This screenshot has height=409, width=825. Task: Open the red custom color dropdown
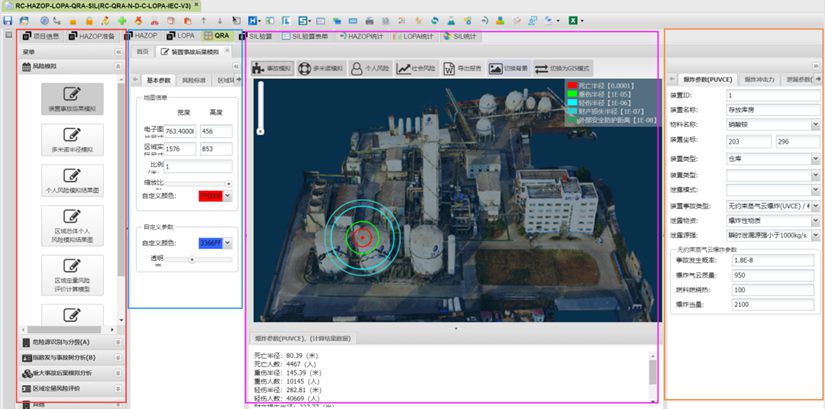point(227,196)
